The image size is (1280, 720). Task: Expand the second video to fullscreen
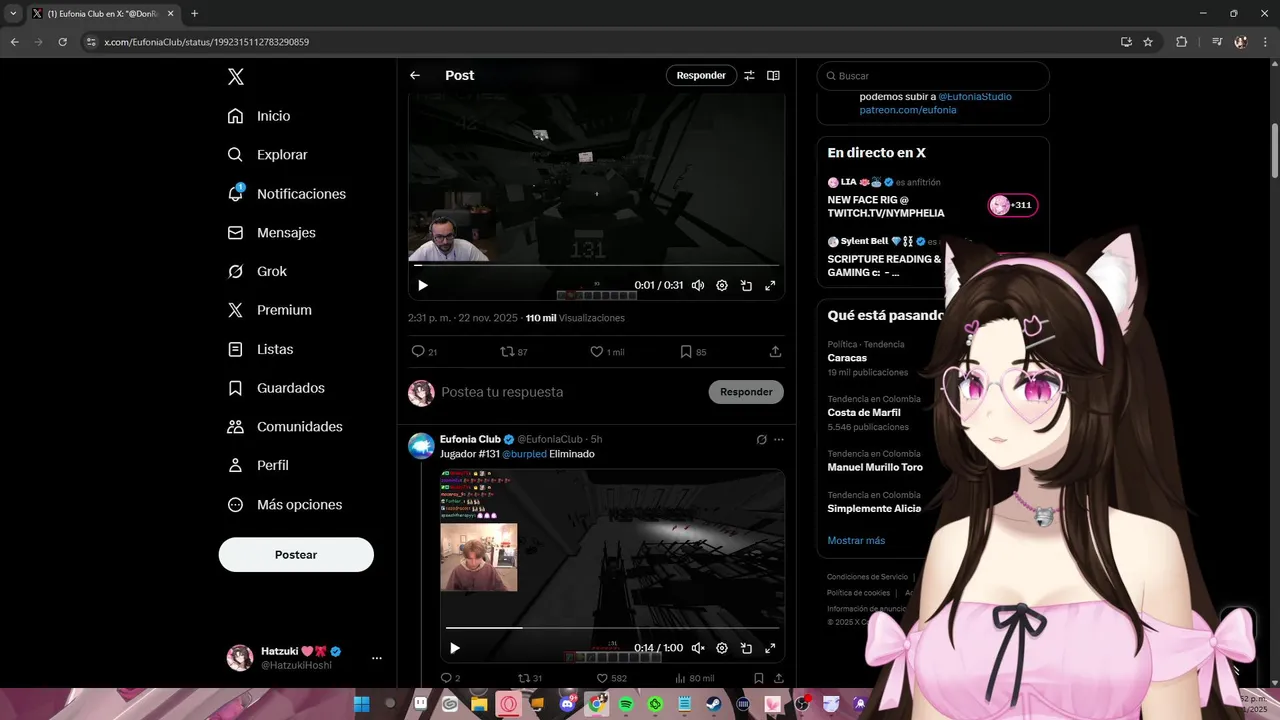(770, 648)
